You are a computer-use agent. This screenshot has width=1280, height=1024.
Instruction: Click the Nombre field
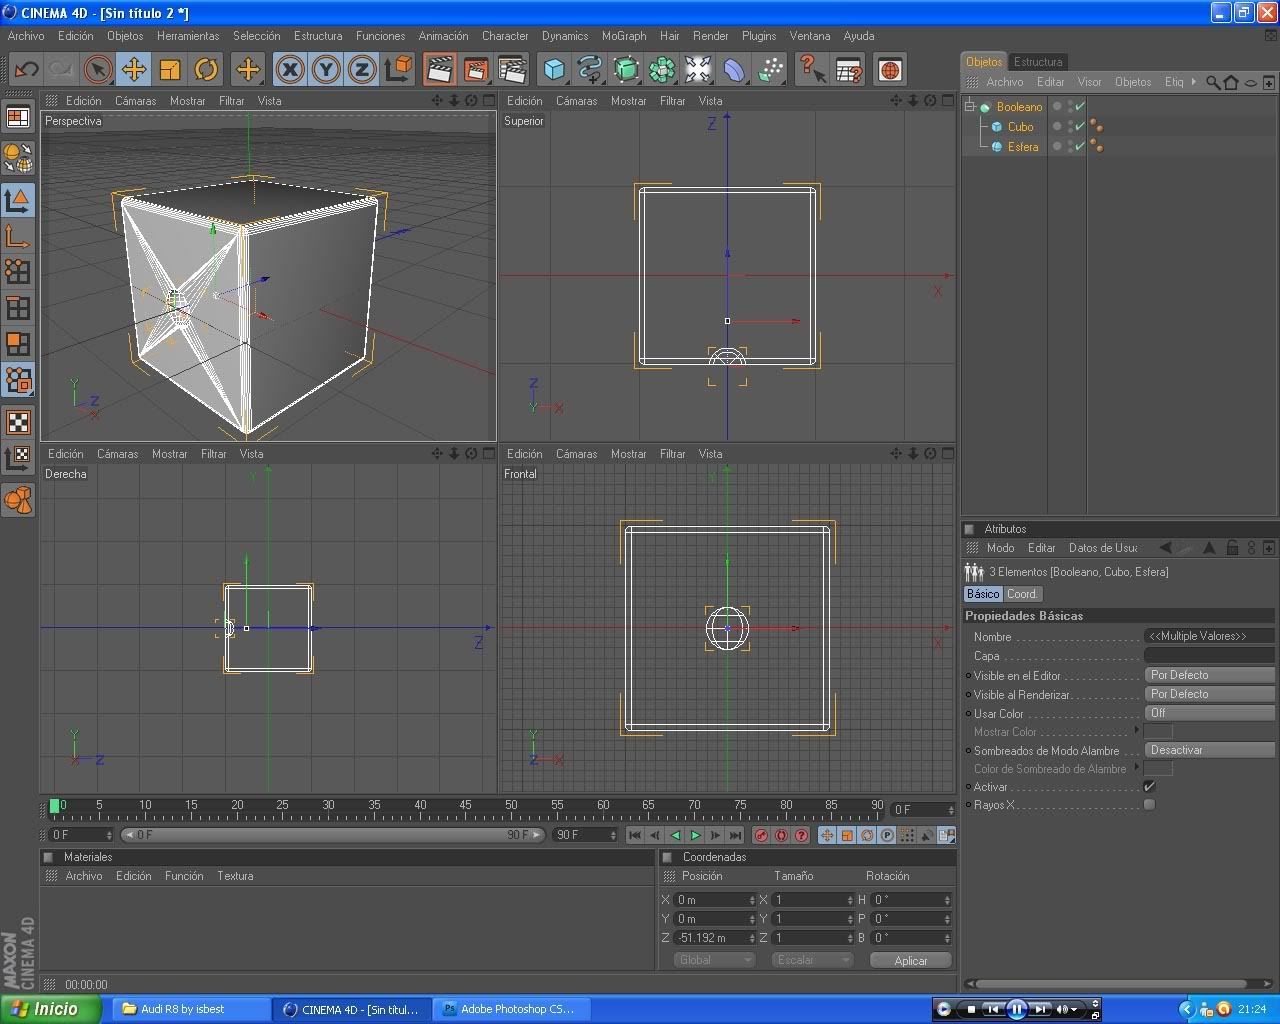coord(1209,636)
